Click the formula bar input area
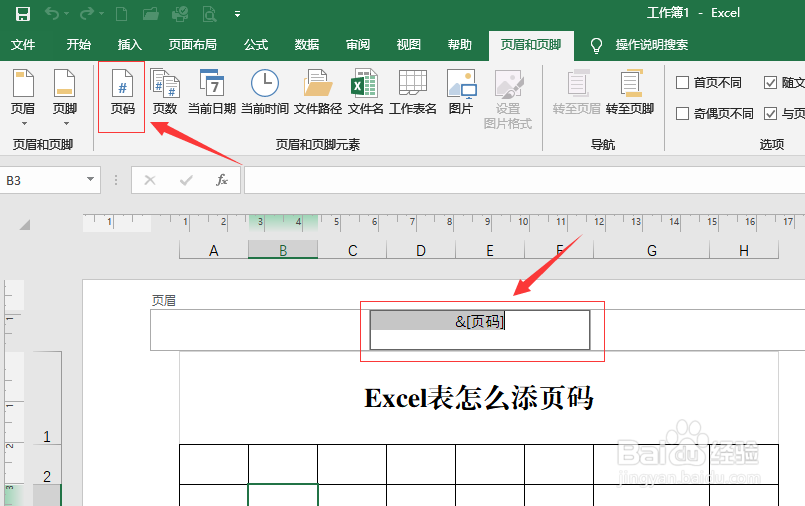Viewport: 805px width, 506px height. pos(524,180)
